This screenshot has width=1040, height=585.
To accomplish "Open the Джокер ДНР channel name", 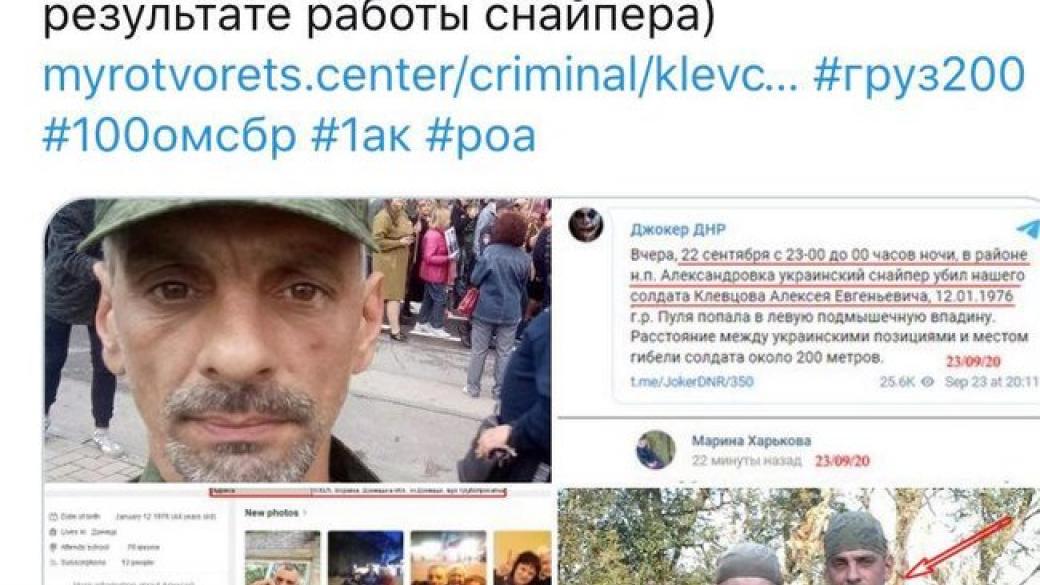I will 678,229.
